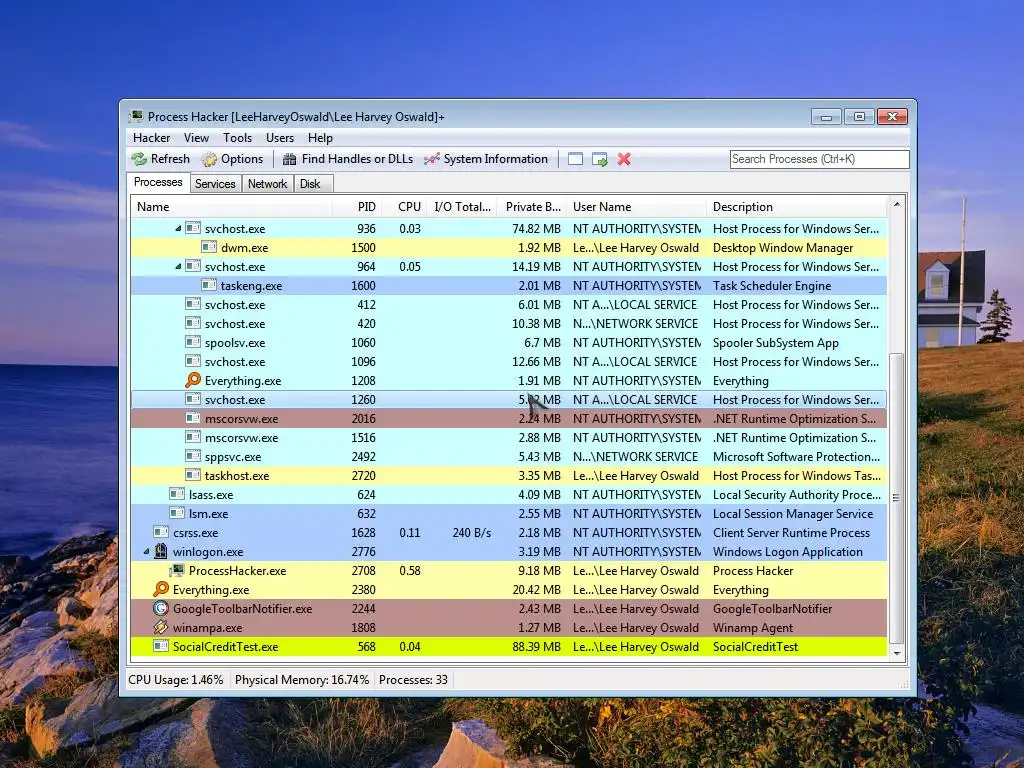Viewport: 1024px width, 768px height.
Task: Switch to the Network tab
Action: tap(267, 184)
